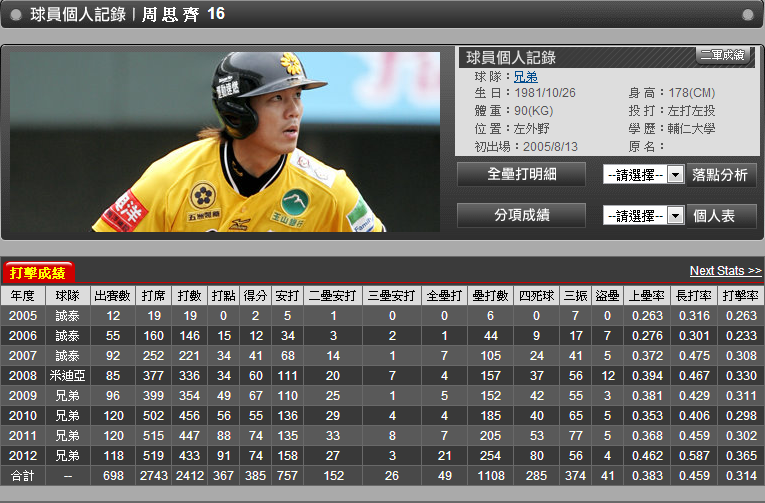Select the 打擊成績 tab
This screenshot has width=765, height=503.
[x=38, y=273]
